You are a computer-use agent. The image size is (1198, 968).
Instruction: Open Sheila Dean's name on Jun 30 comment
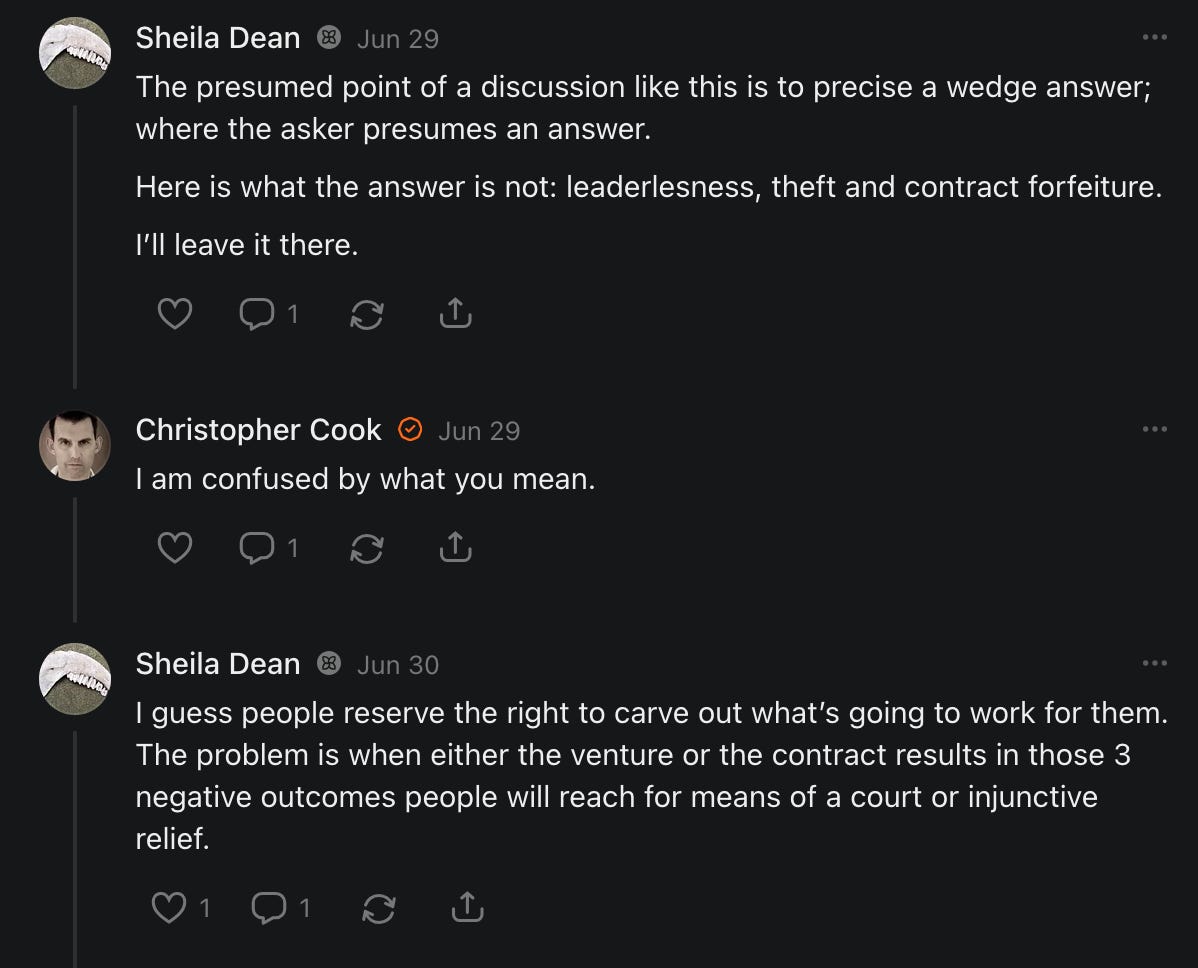[x=217, y=664]
